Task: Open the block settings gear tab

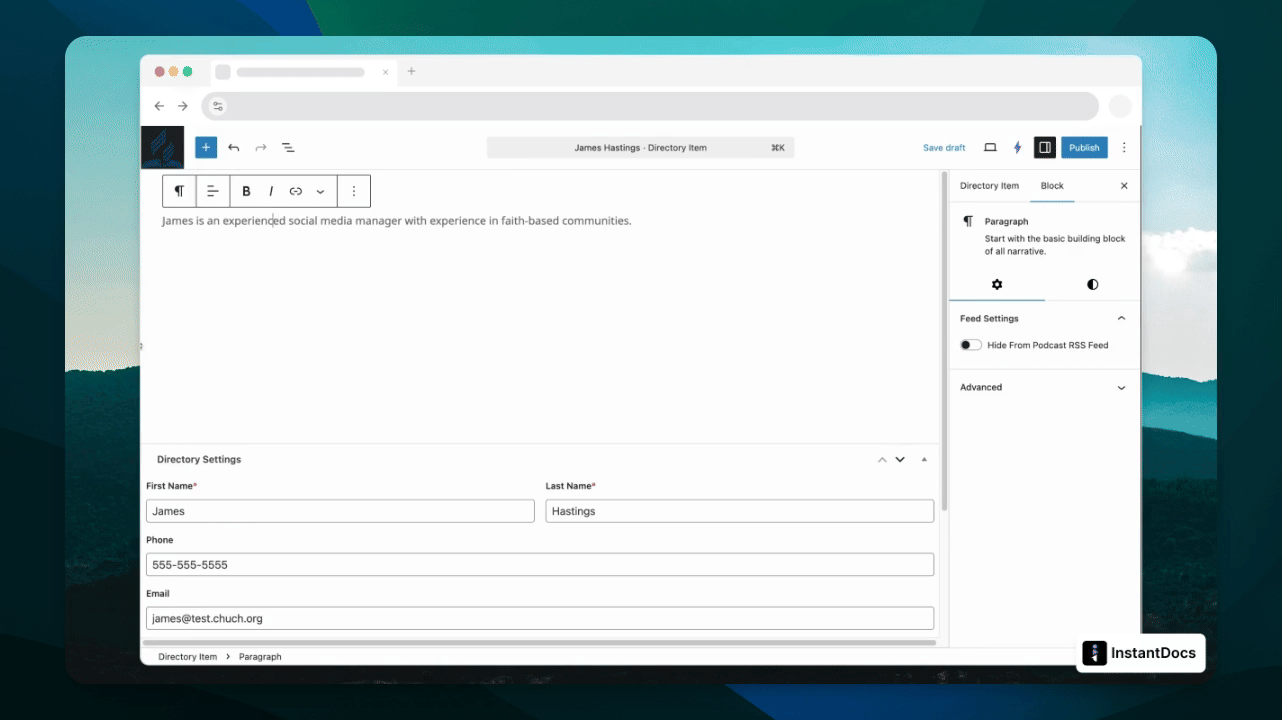Action: 997,285
